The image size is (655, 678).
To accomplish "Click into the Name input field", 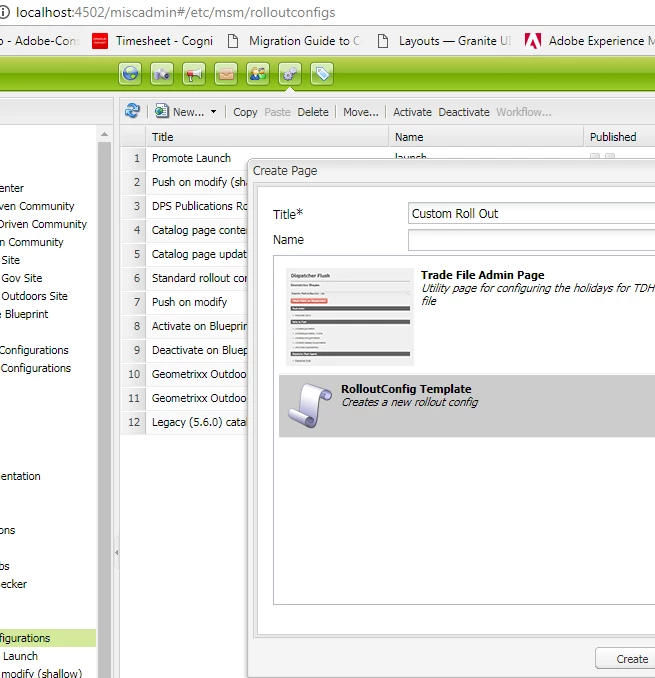I will (531, 240).
